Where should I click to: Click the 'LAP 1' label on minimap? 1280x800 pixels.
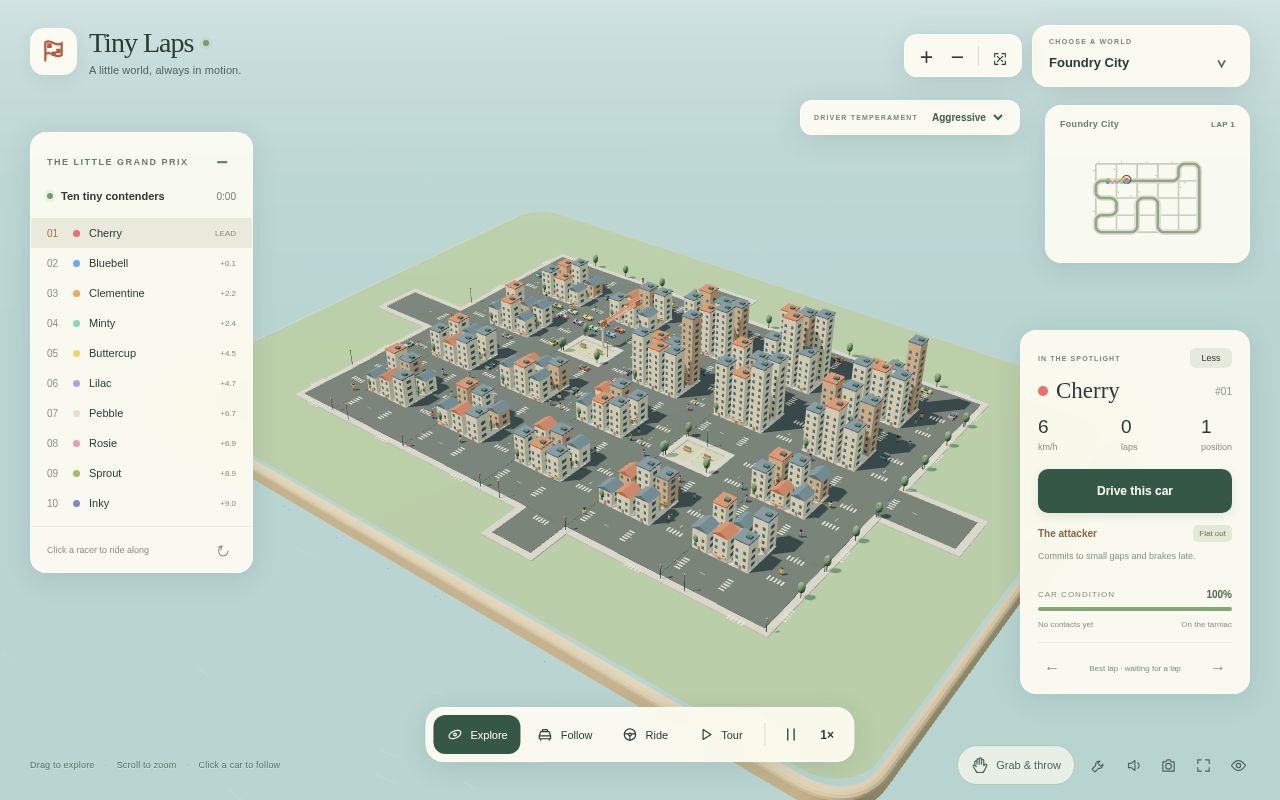coord(1223,124)
